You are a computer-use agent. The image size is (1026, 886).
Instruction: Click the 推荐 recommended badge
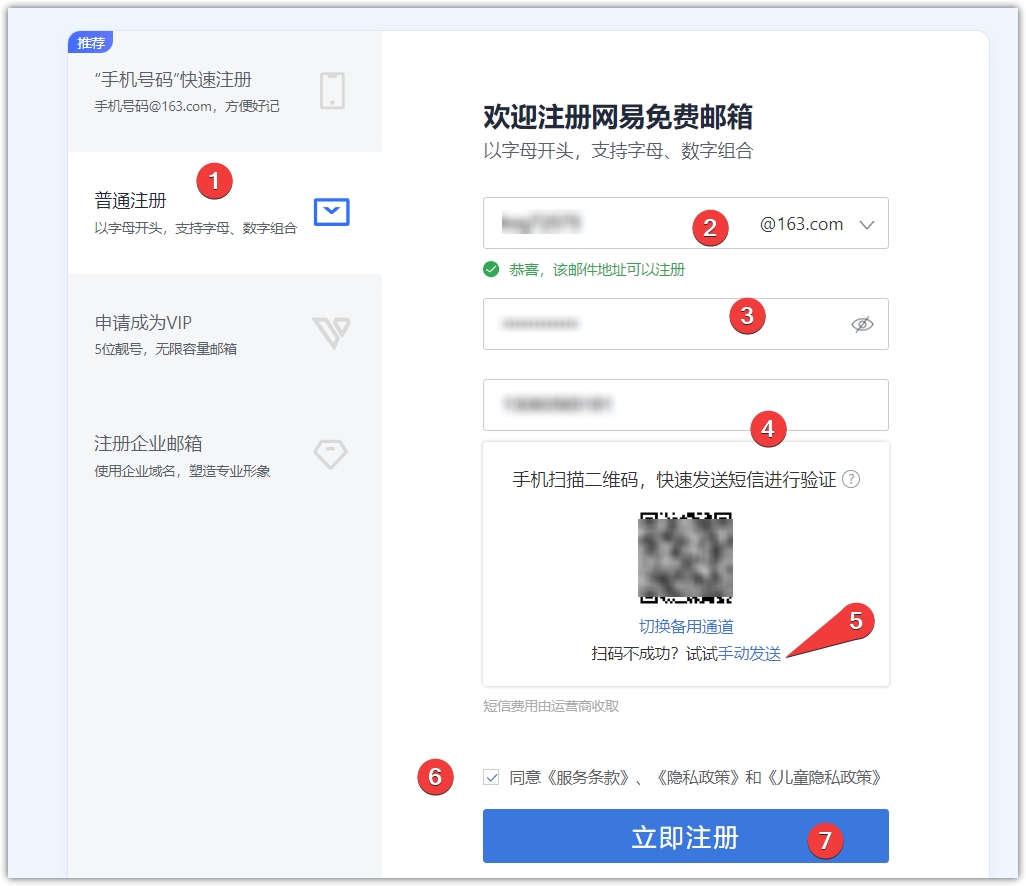(x=90, y=43)
